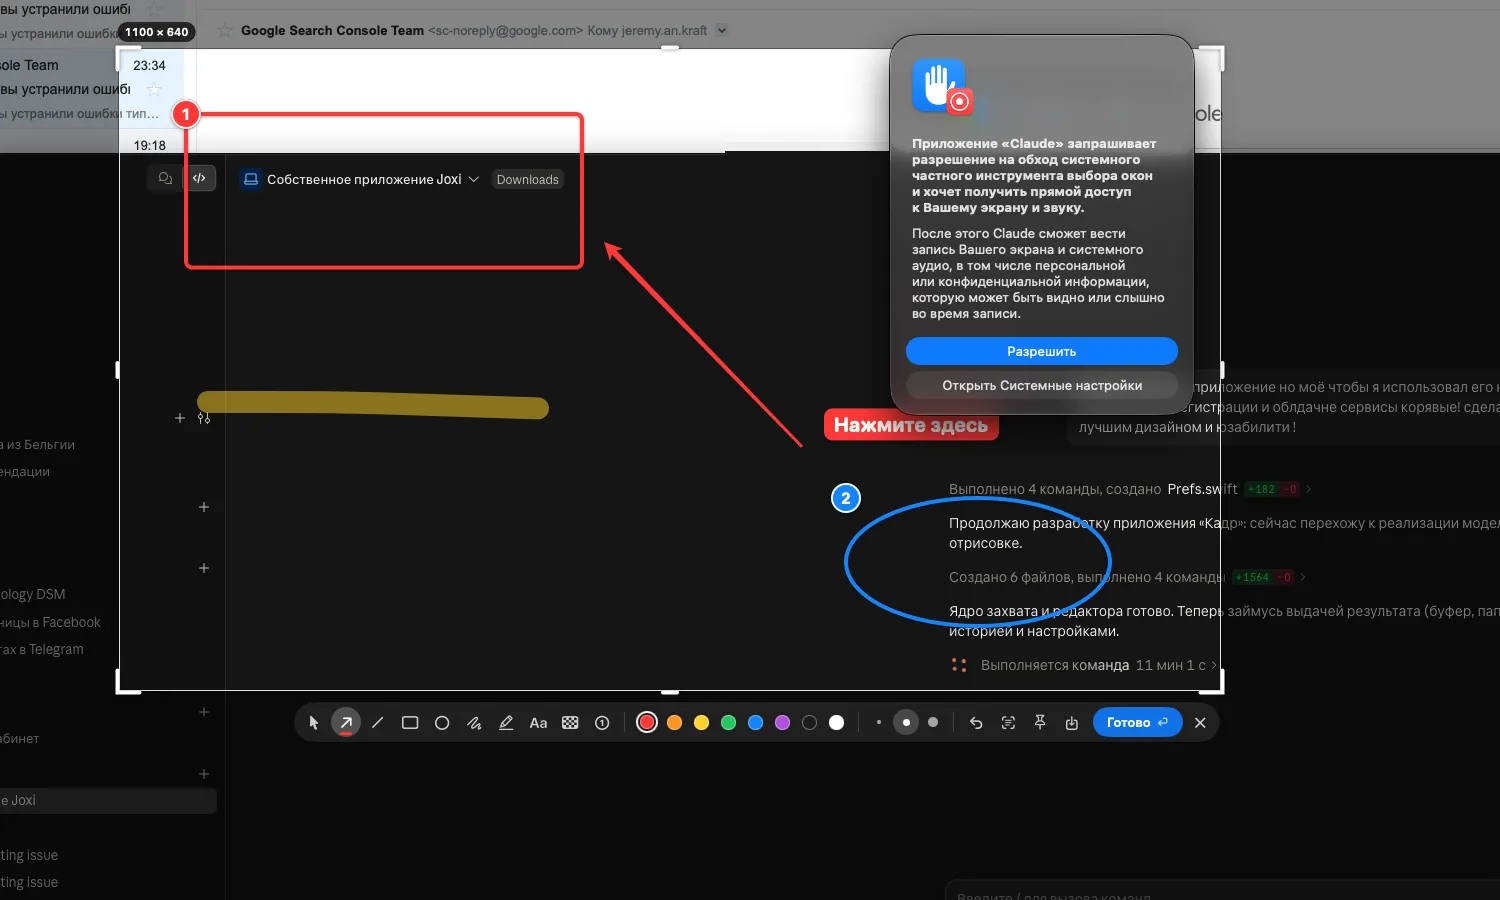Pick the blue color swatch
Image resolution: width=1500 pixels, height=900 pixels.
pos(756,723)
